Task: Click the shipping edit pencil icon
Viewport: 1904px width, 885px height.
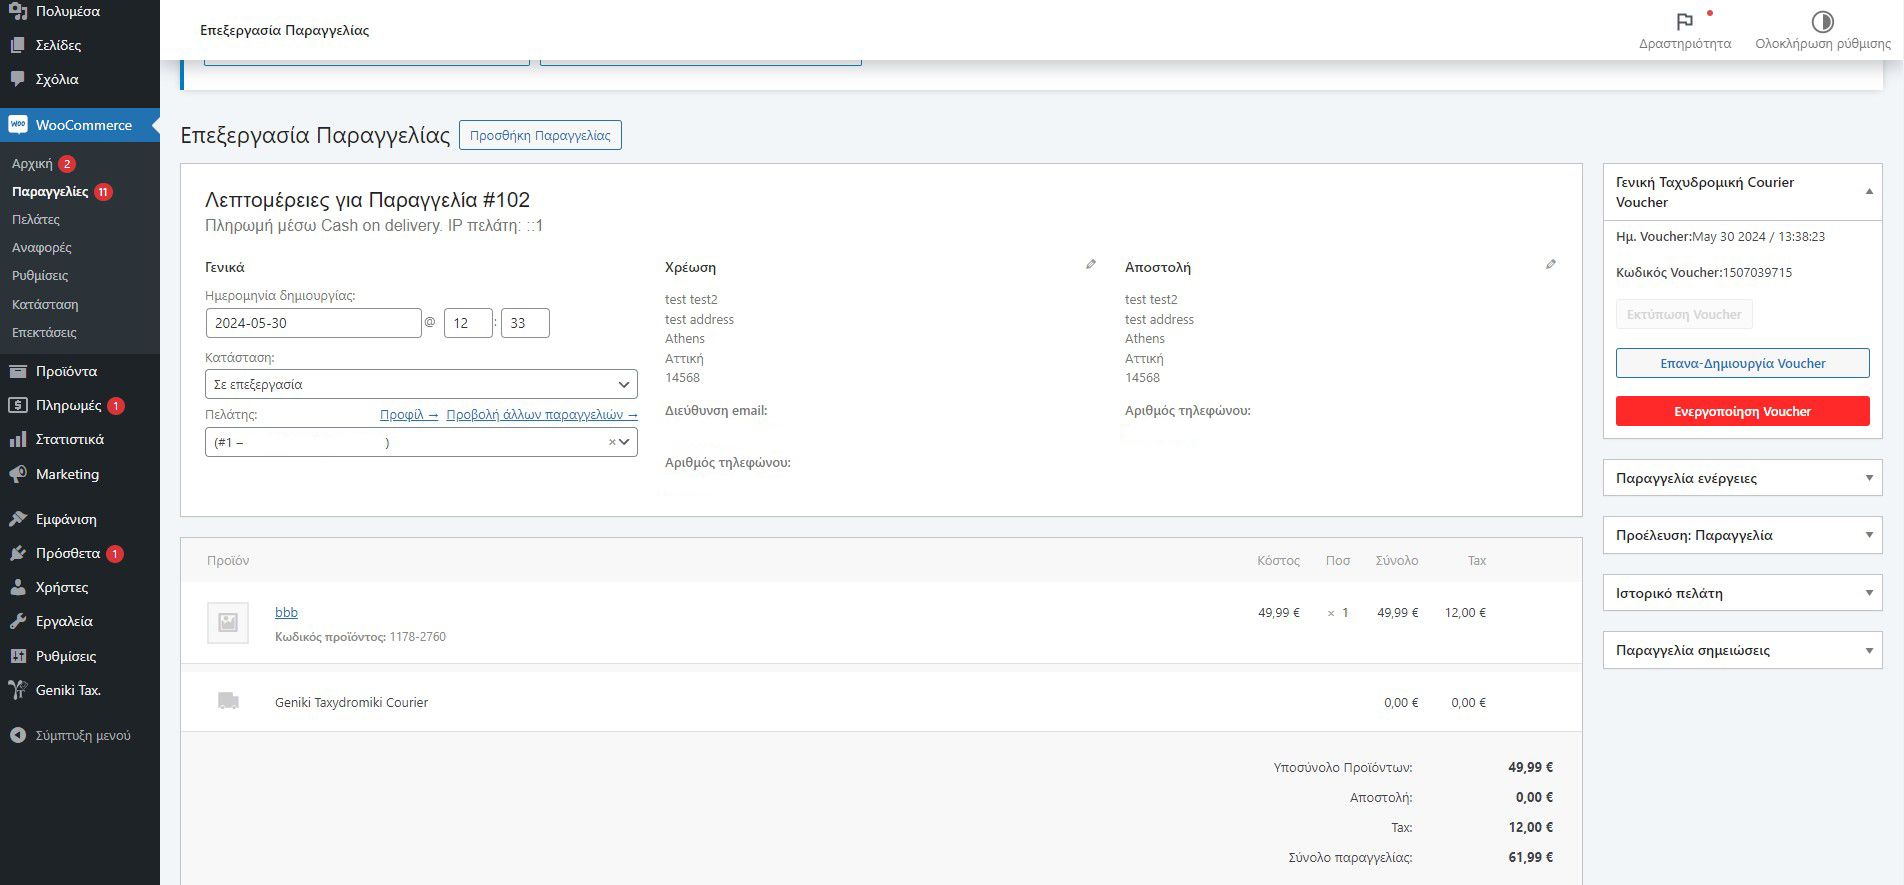Action: pyautogui.click(x=1551, y=265)
